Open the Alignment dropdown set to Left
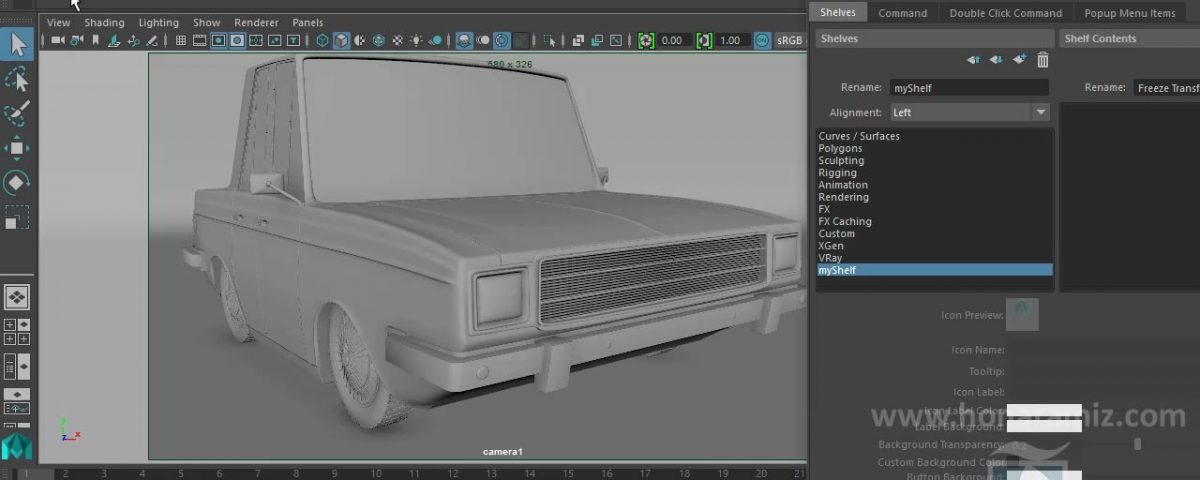The width and height of the screenshot is (1200, 480). [969, 113]
